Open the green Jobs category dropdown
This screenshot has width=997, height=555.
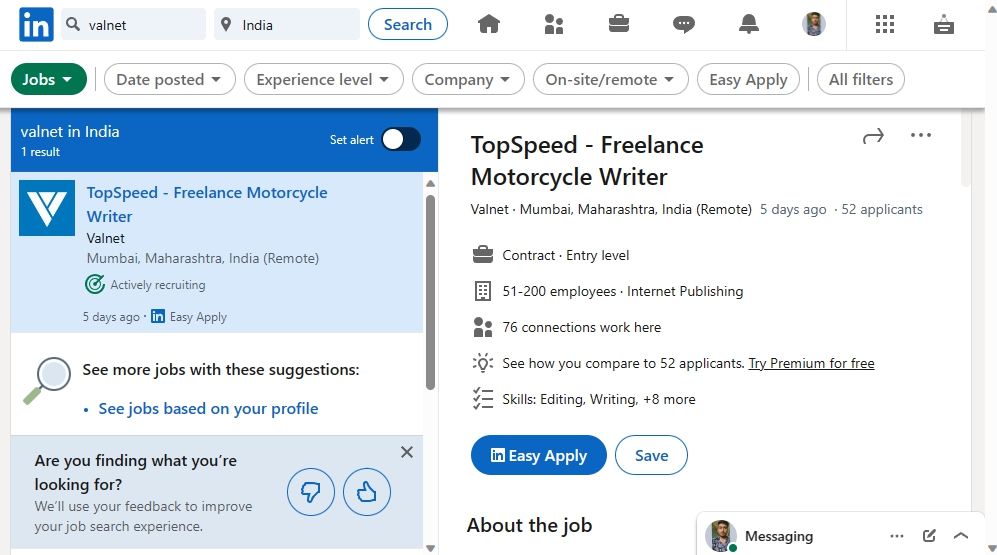48,80
